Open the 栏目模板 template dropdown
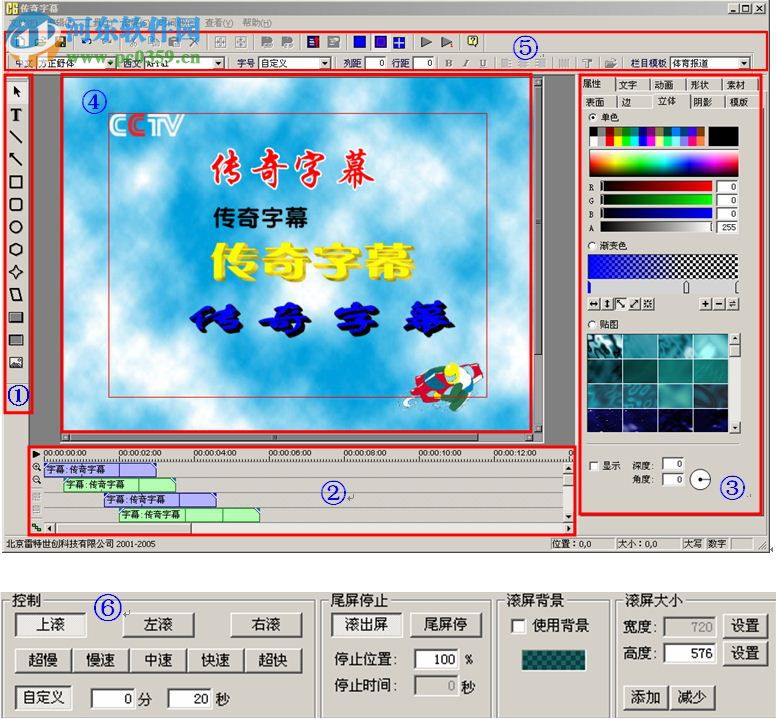776x719 pixels. coord(744,63)
